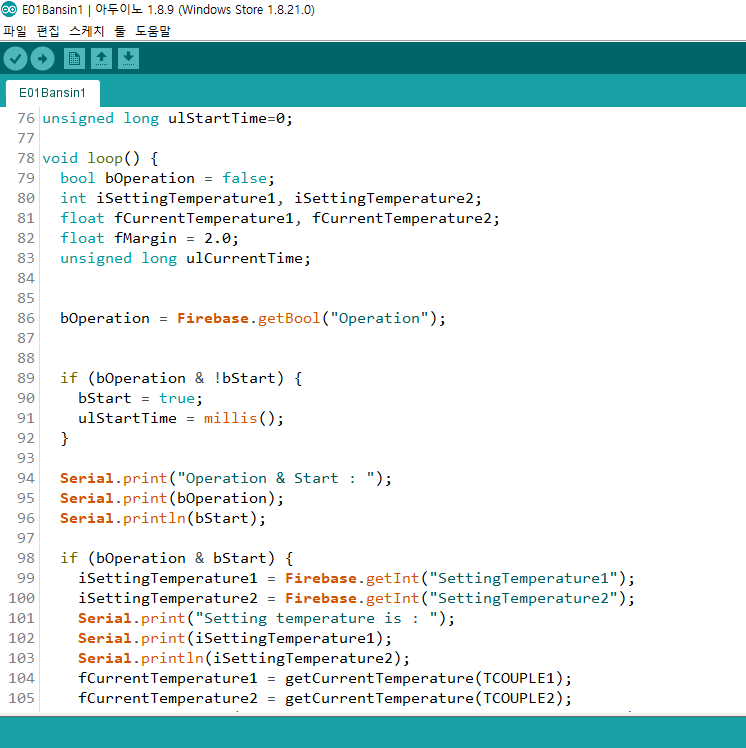Image resolution: width=746 pixels, height=748 pixels.
Task: Click 'Serial.println(iSettingTemperature2);' line
Action: (244, 658)
